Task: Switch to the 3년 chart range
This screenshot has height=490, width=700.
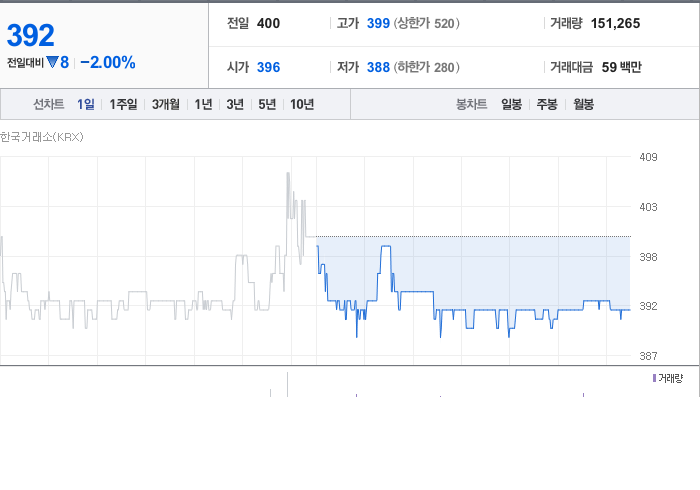Action: coord(235,104)
